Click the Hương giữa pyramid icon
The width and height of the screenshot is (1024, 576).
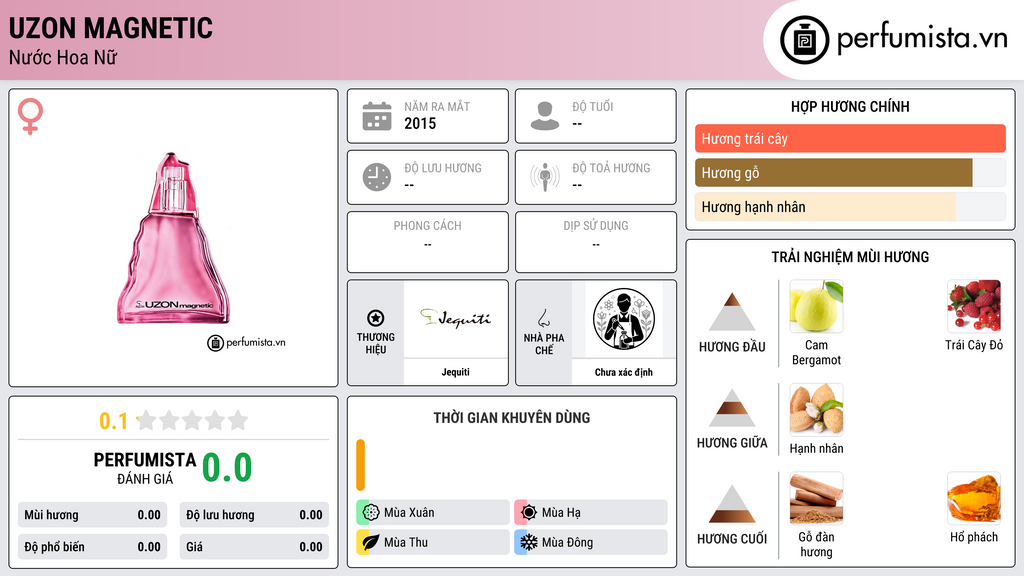732,408
